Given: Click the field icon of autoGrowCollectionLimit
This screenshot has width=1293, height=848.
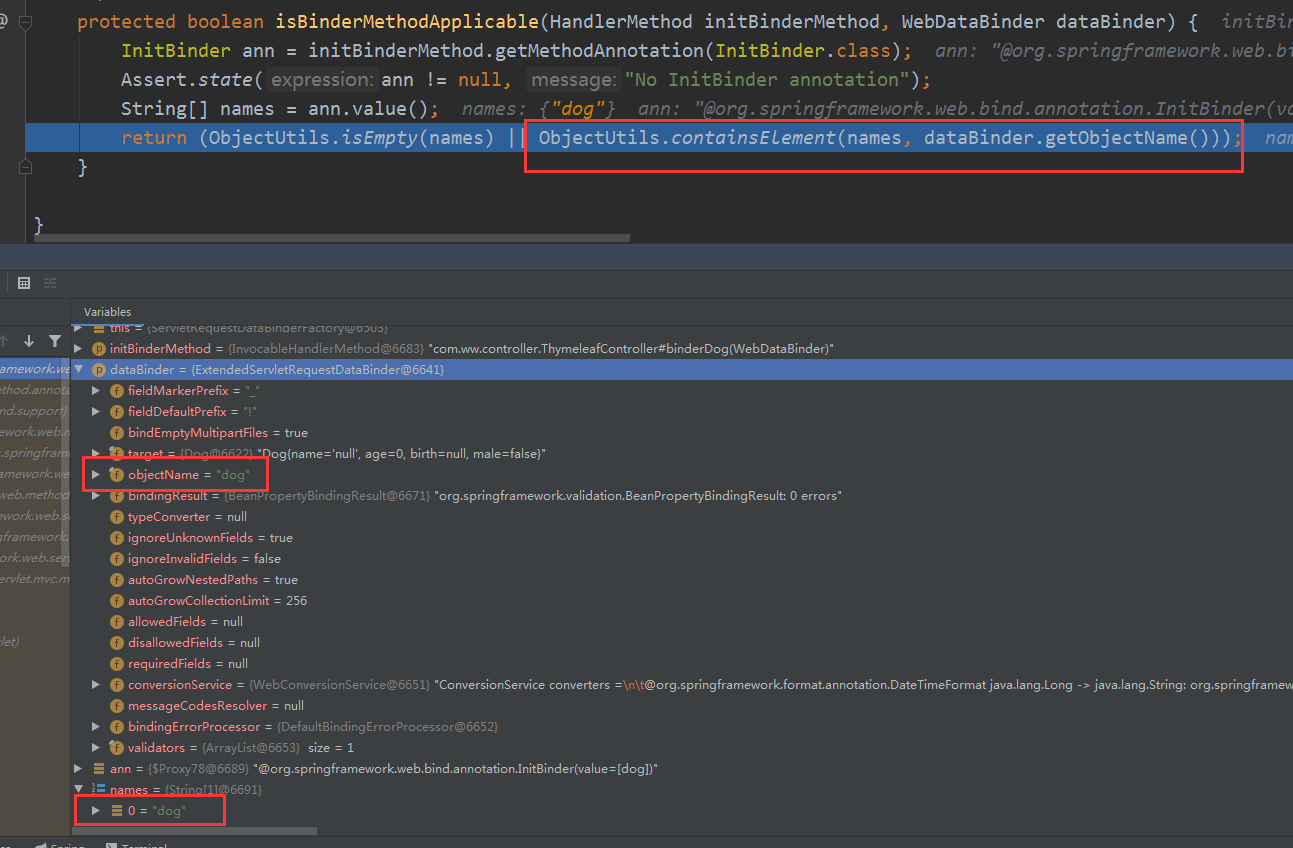Looking at the screenshot, I should click(117, 601).
